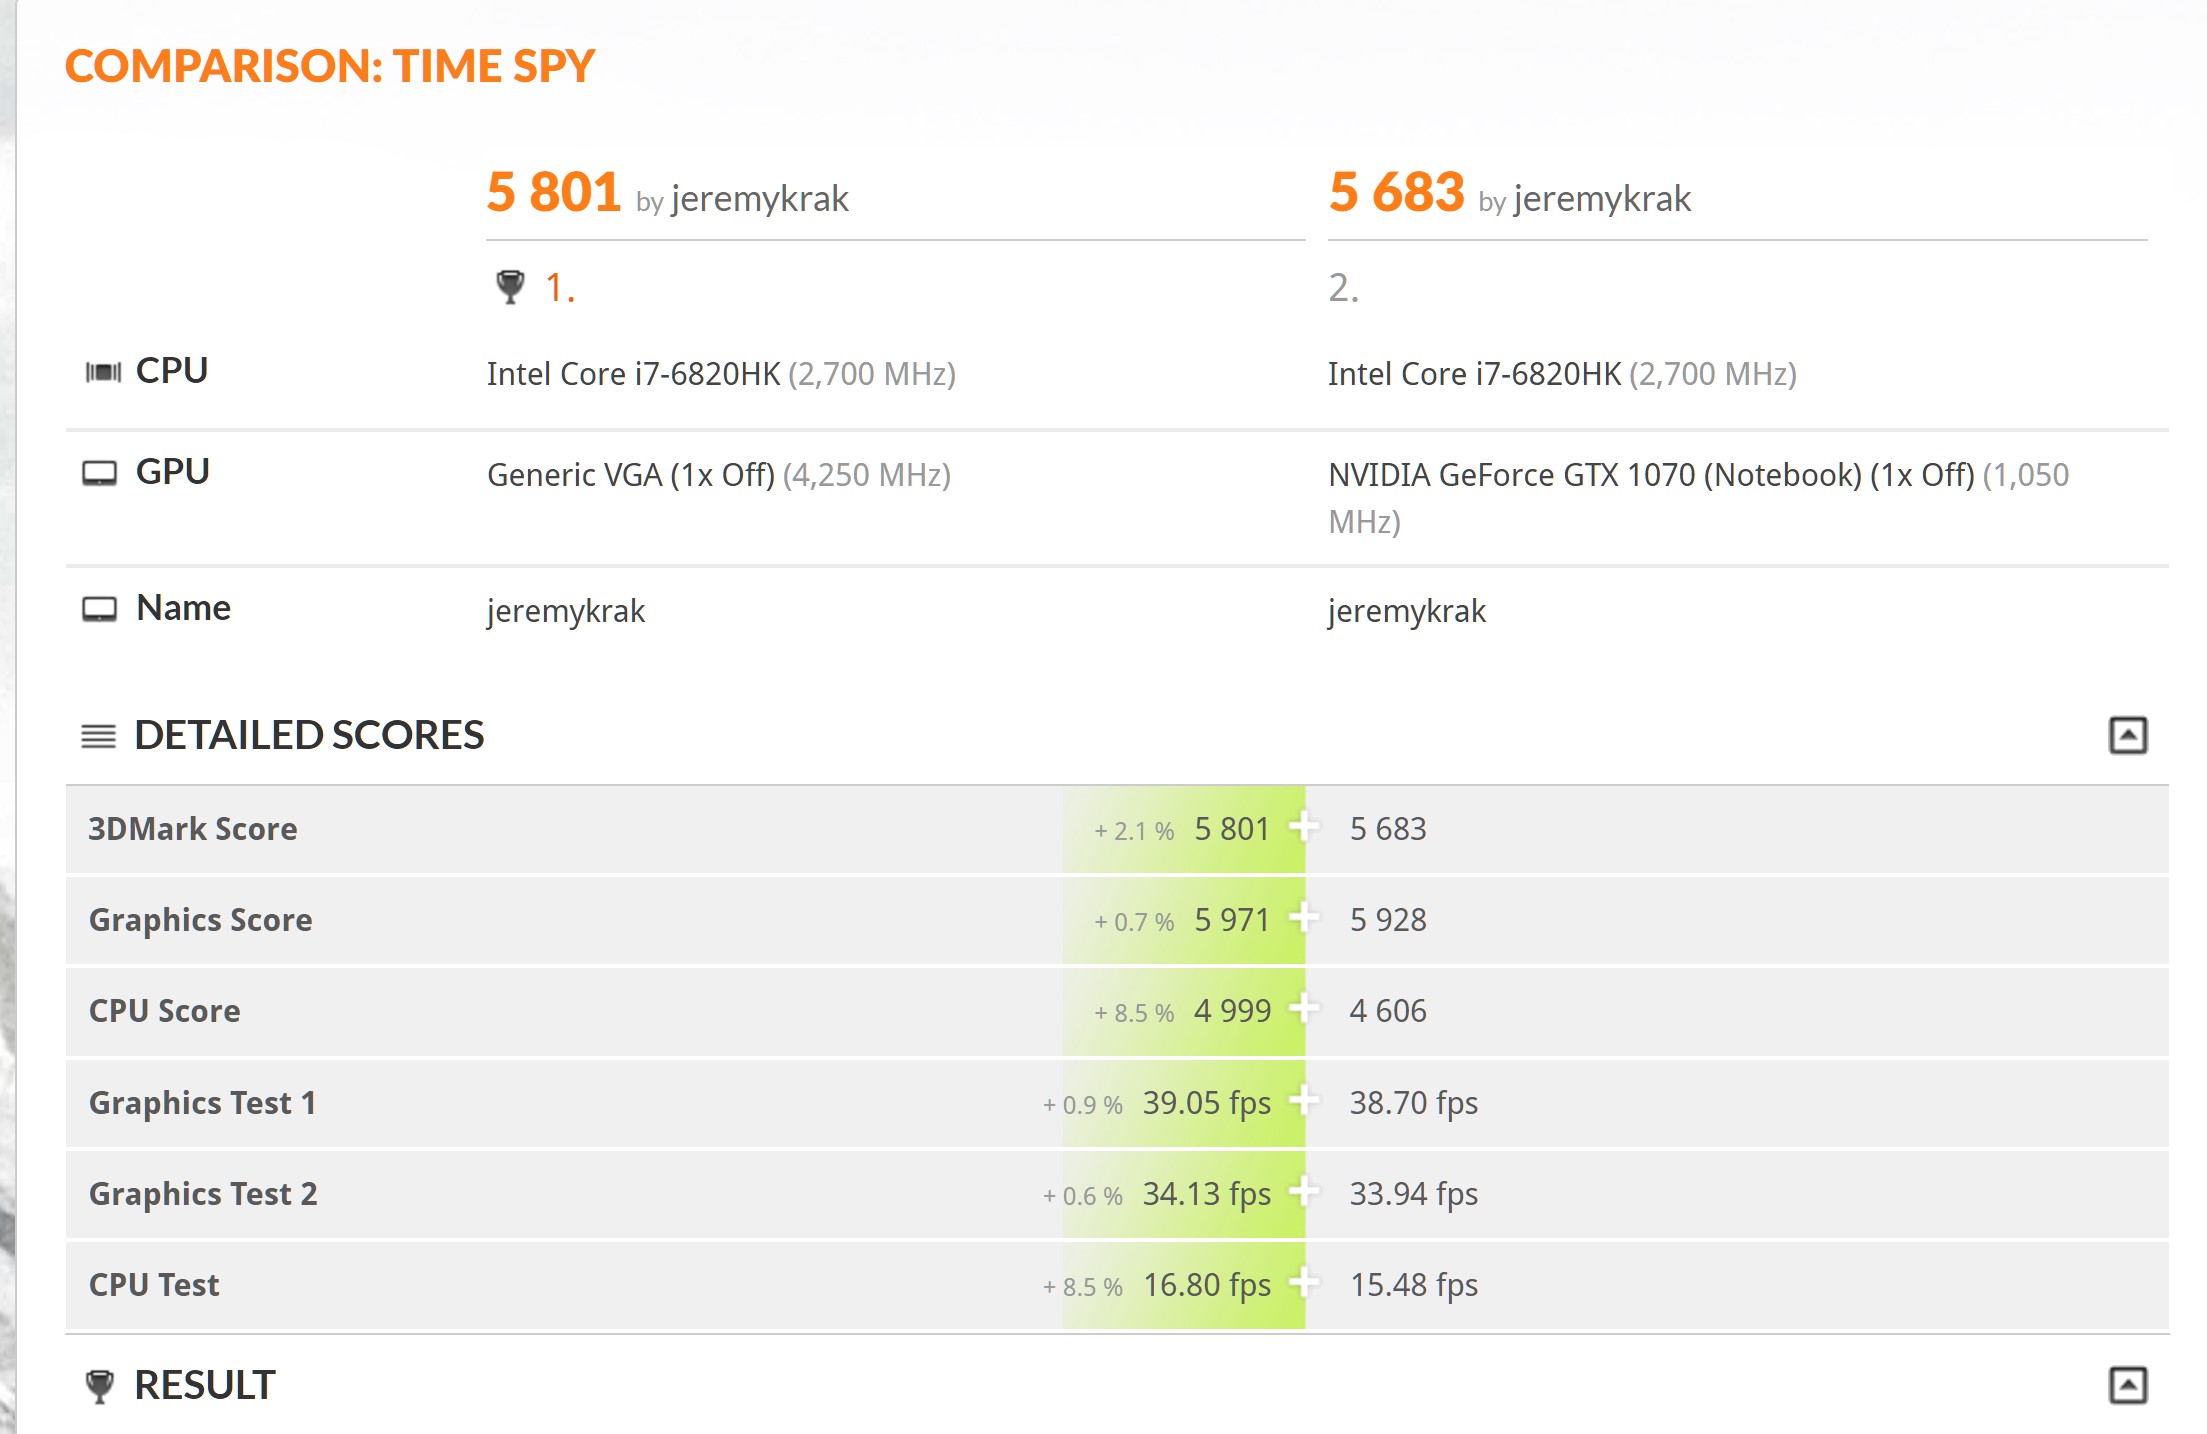
Task: Collapse the Result section
Action: [2127, 1385]
